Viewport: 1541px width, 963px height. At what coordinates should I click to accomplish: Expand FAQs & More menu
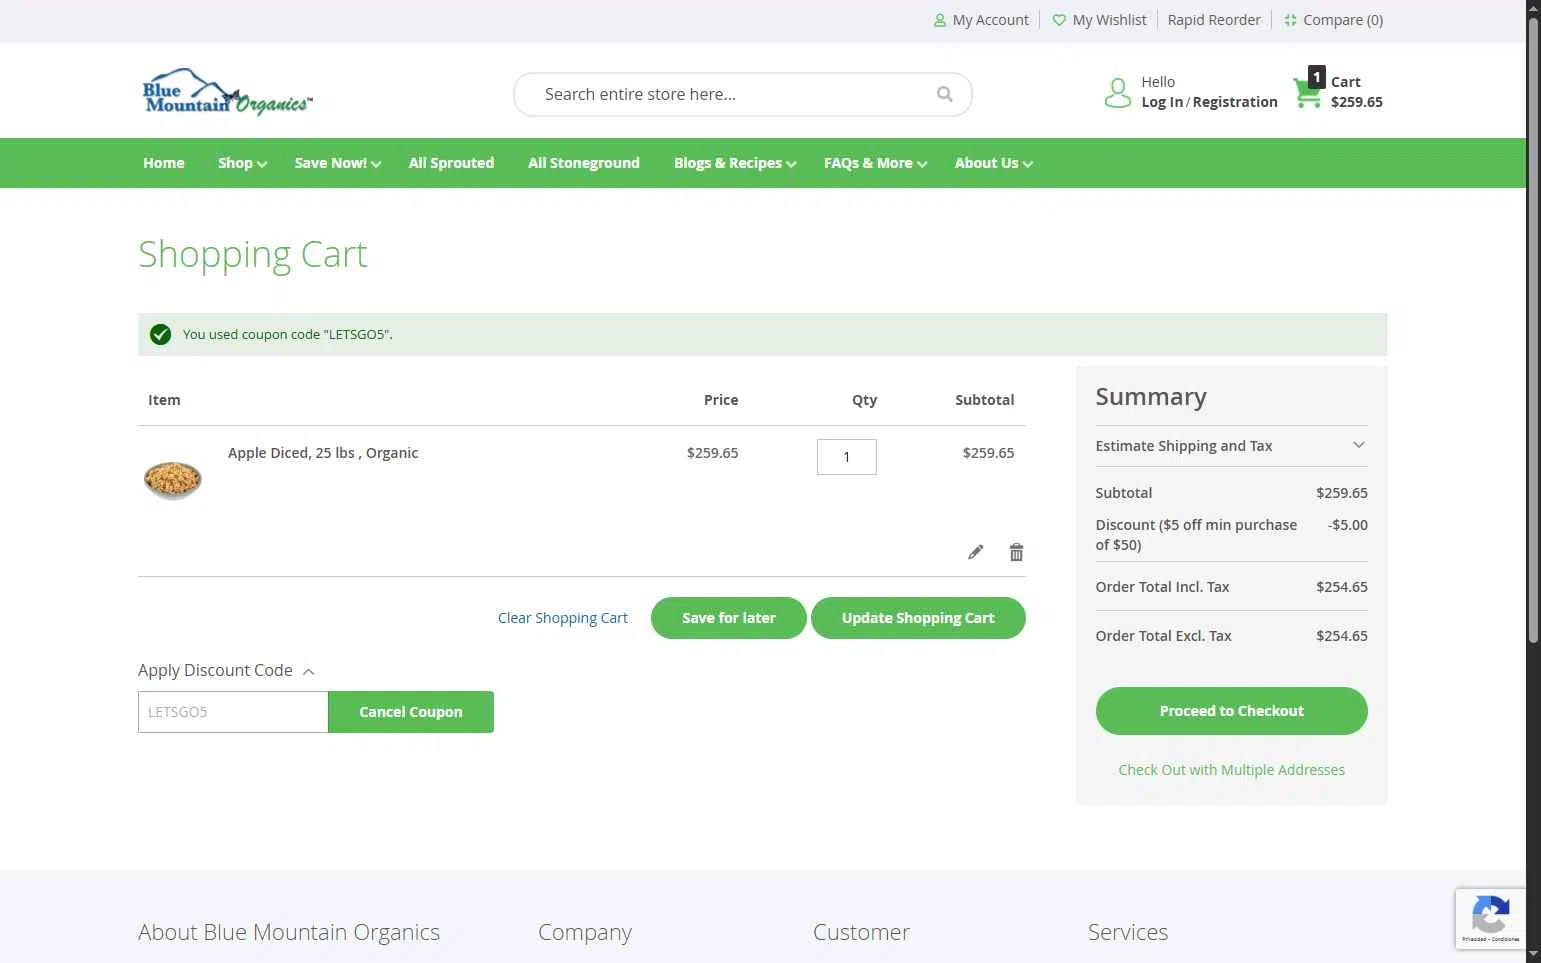[875, 163]
